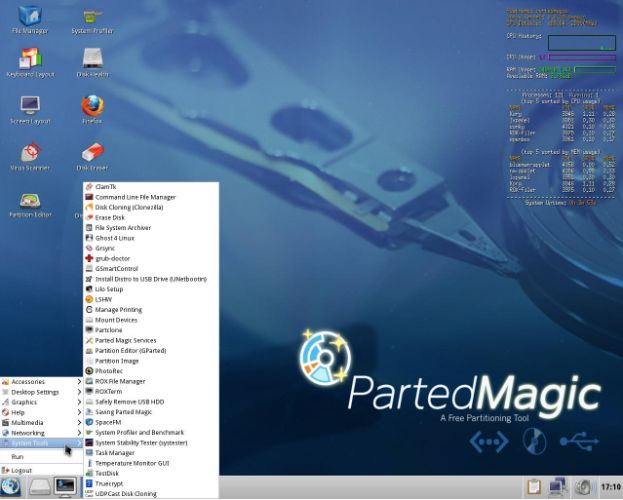Open the System Profiler desktop icon
The width and height of the screenshot is (623, 500).
coord(92,19)
